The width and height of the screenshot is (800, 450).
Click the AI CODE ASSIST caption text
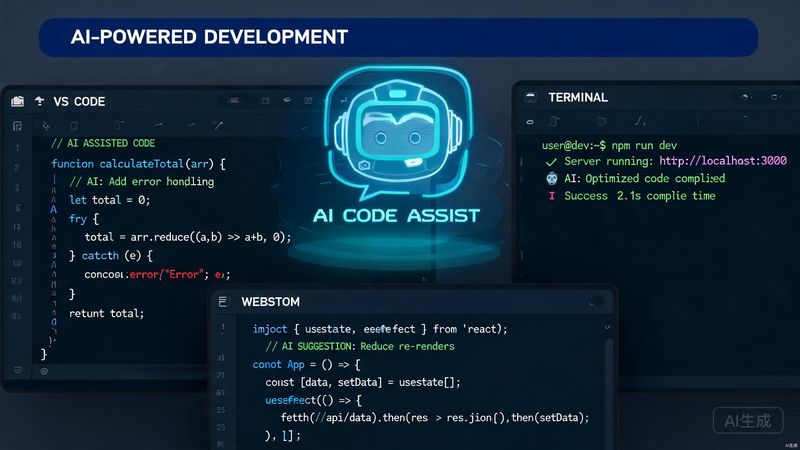(x=396, y=216)
